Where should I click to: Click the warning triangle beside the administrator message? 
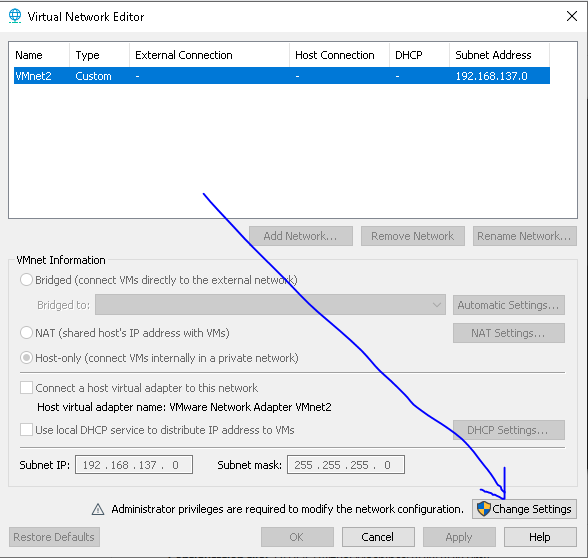98,509
